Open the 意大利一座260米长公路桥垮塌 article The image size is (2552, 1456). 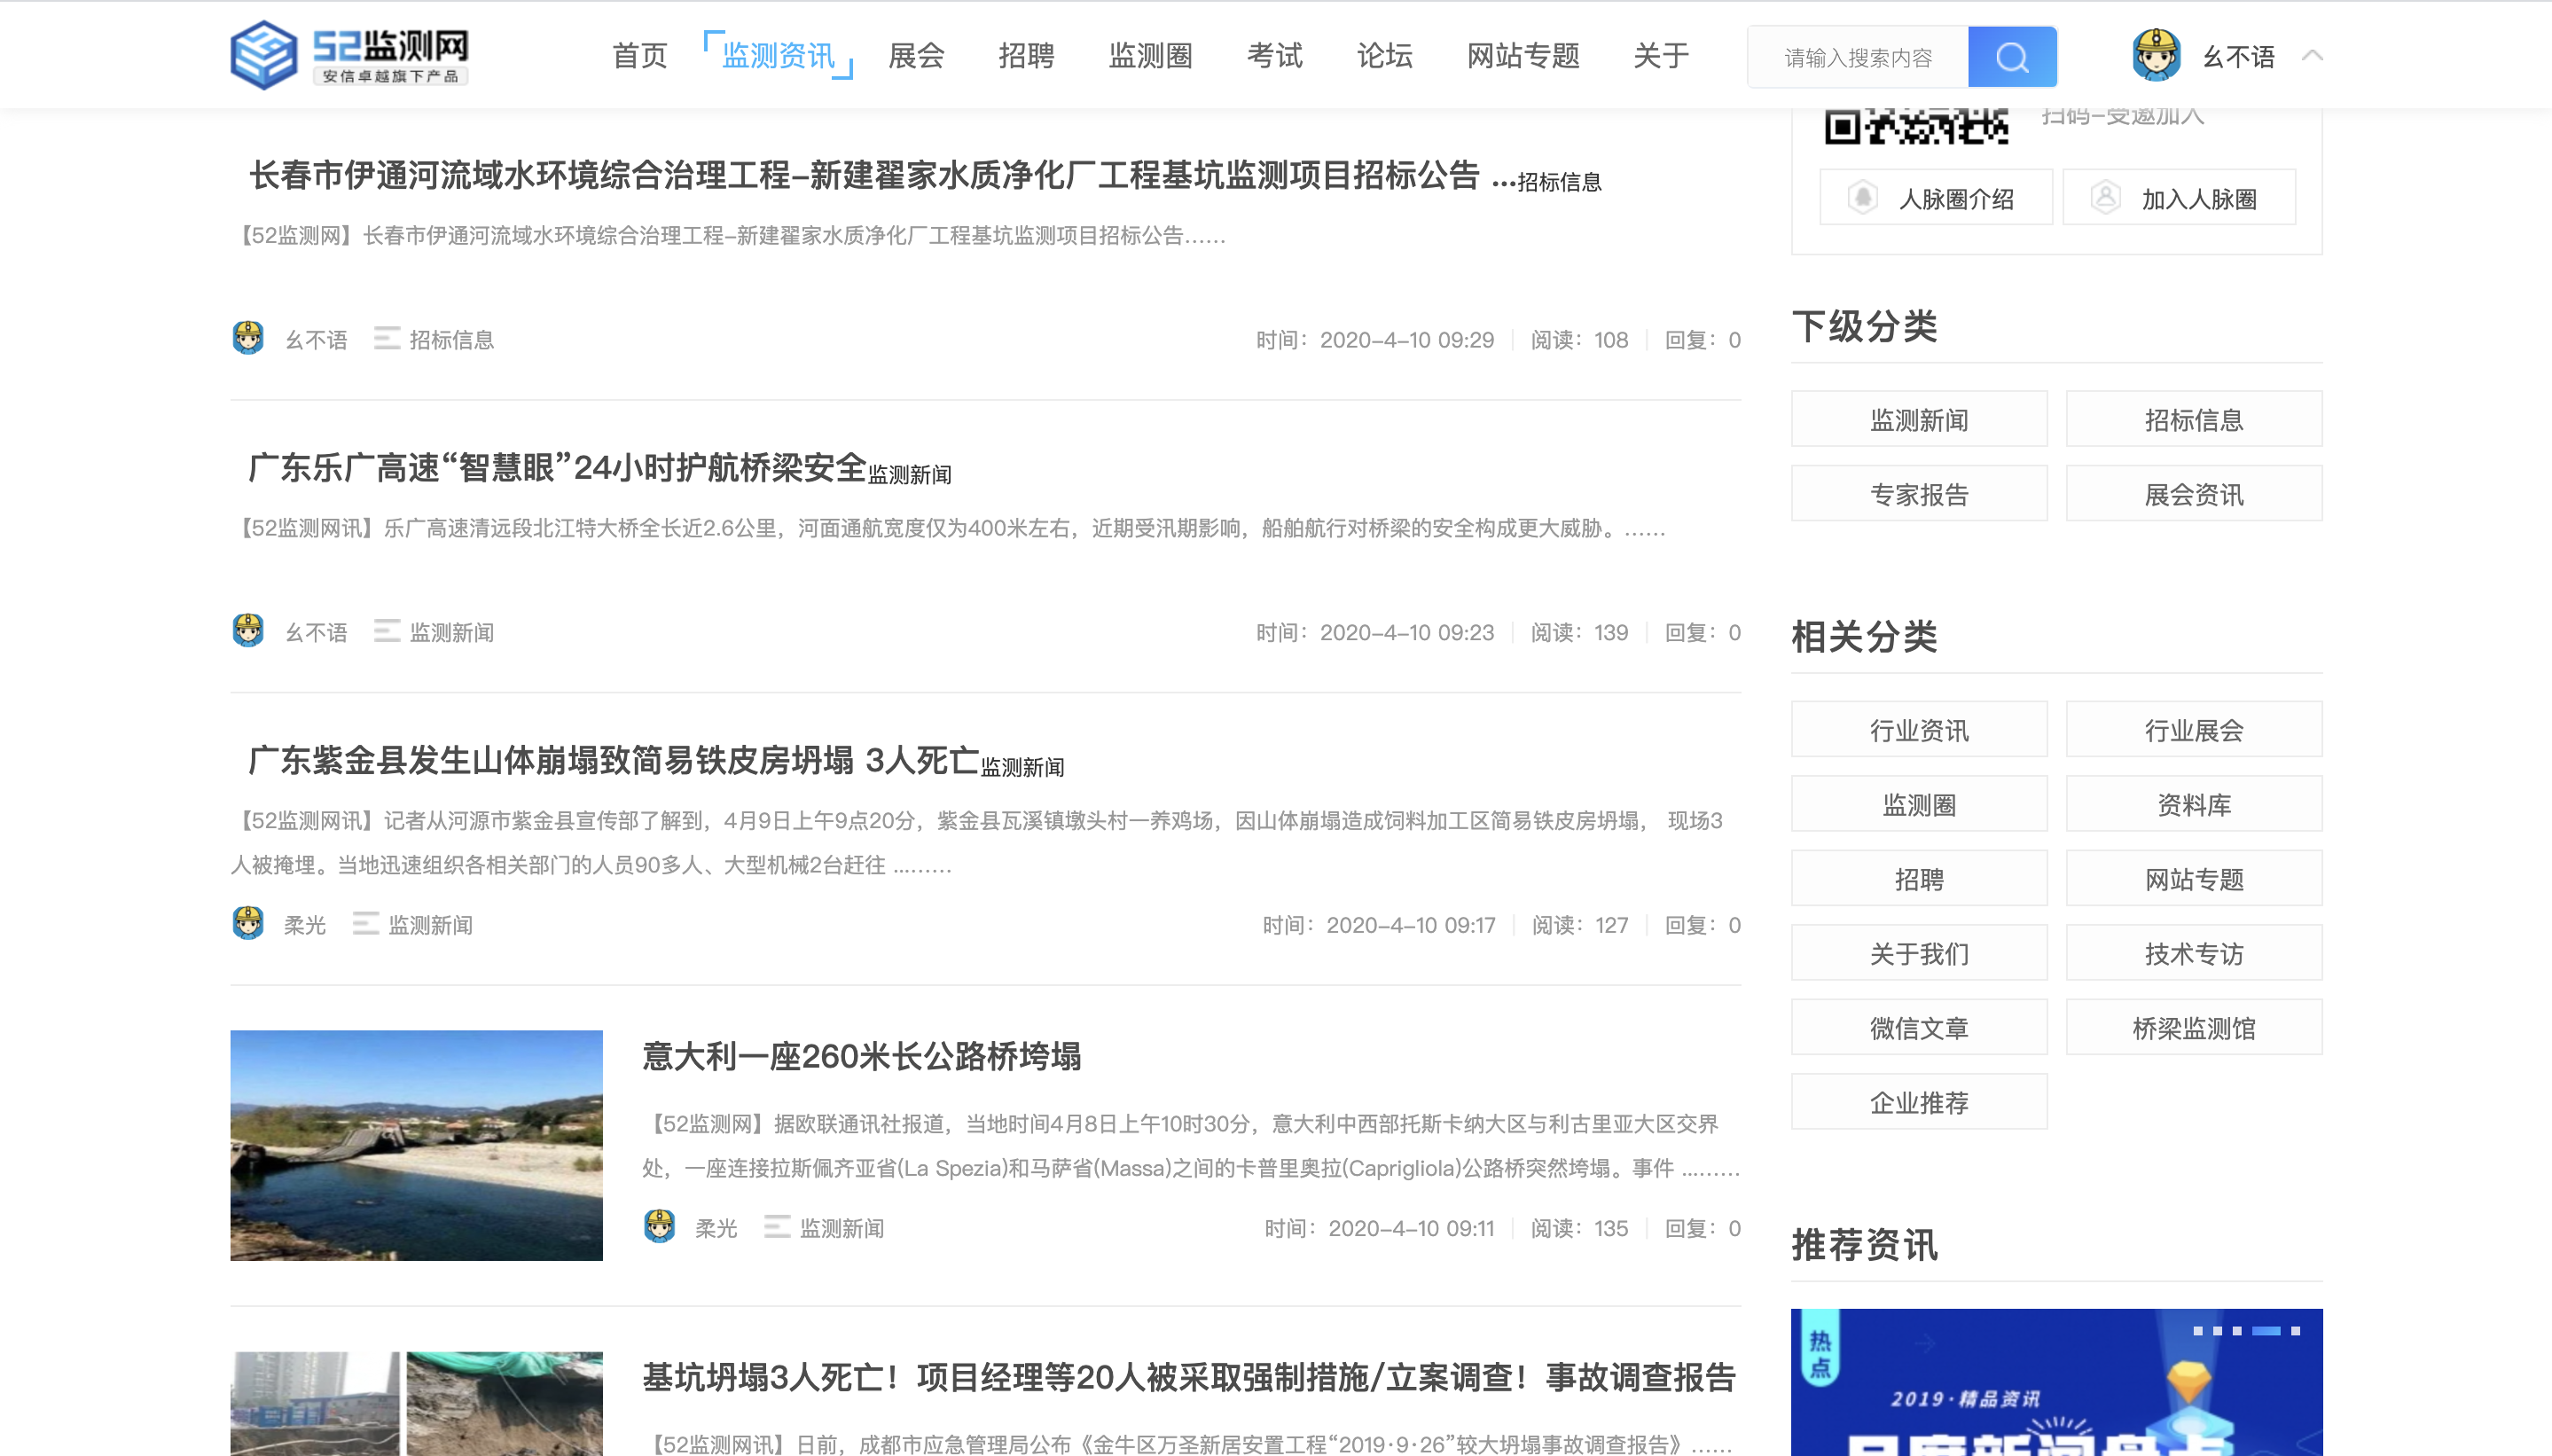click(x=862, y=1057)
